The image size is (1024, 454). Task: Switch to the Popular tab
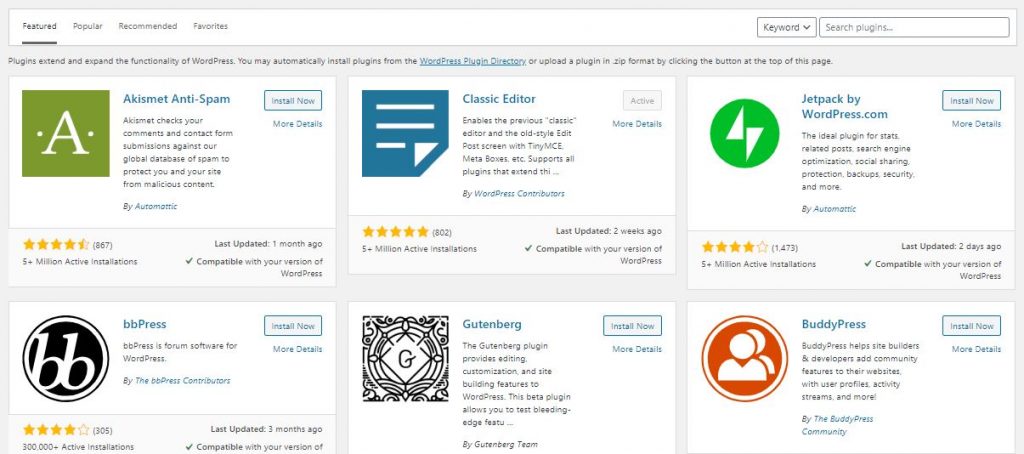(88, 27)
